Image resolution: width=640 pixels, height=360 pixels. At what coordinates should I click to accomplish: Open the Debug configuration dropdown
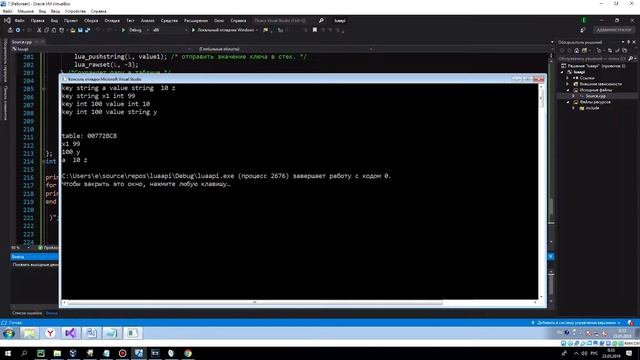[138, 30]
